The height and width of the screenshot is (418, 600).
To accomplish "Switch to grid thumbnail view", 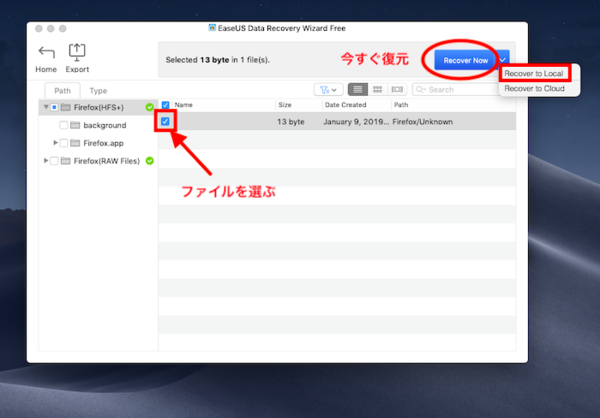I will [x=378, y=90].
